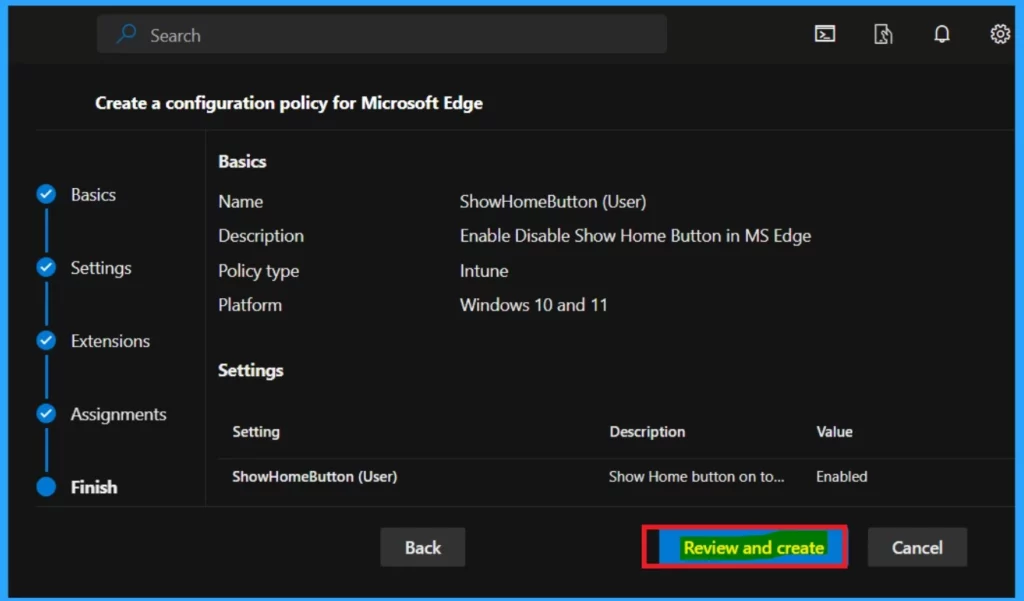The image size is (1024, 601).
Task: Click 'Show Home button on to...' description cell
Action: [x=697, y=477]
